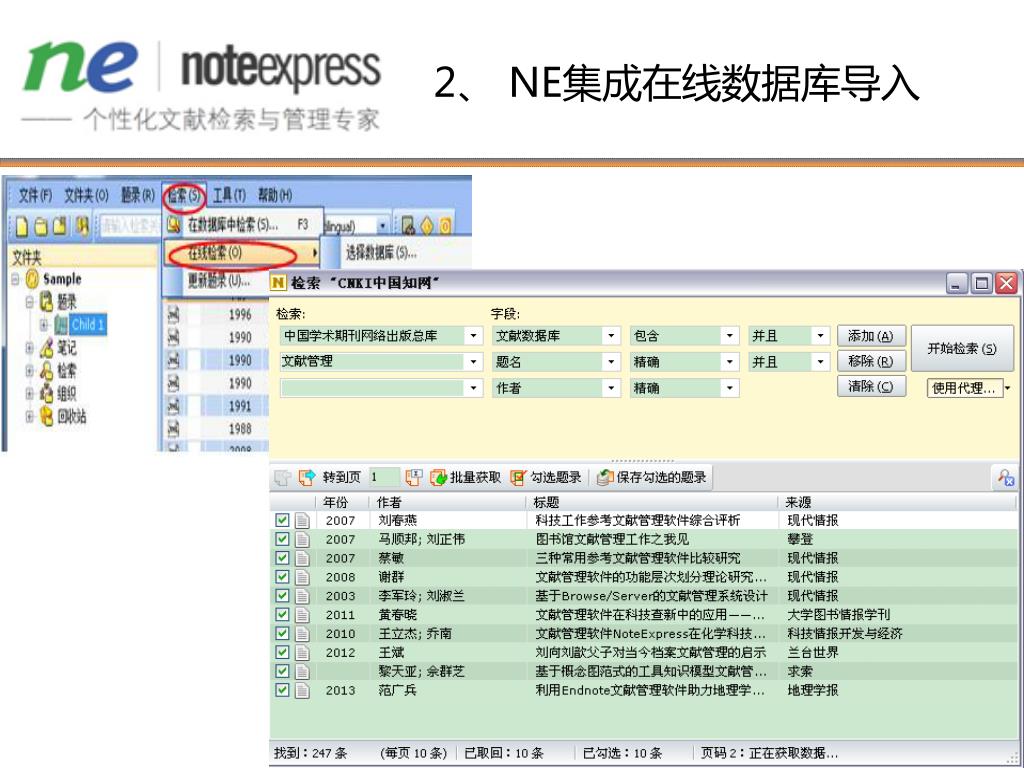Click the 移除(R) button
Screen dimensions: 1024x768
pos(871,361)
